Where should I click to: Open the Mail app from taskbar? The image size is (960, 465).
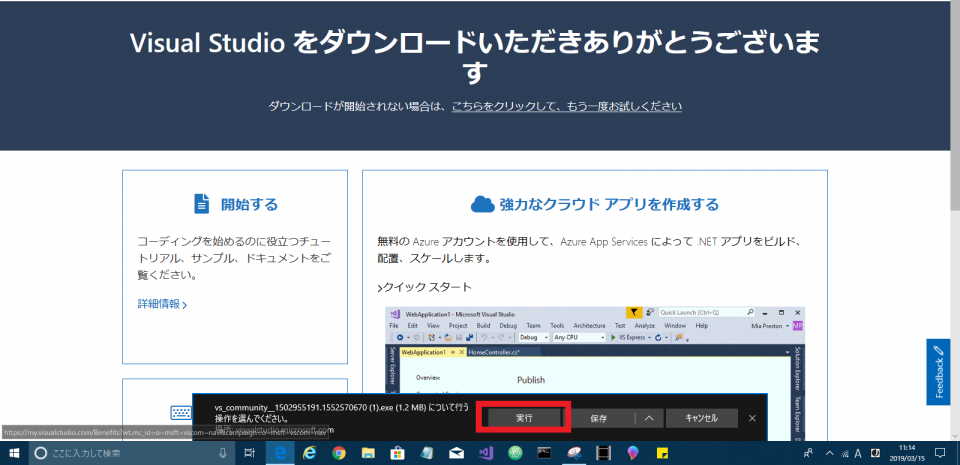456,453
